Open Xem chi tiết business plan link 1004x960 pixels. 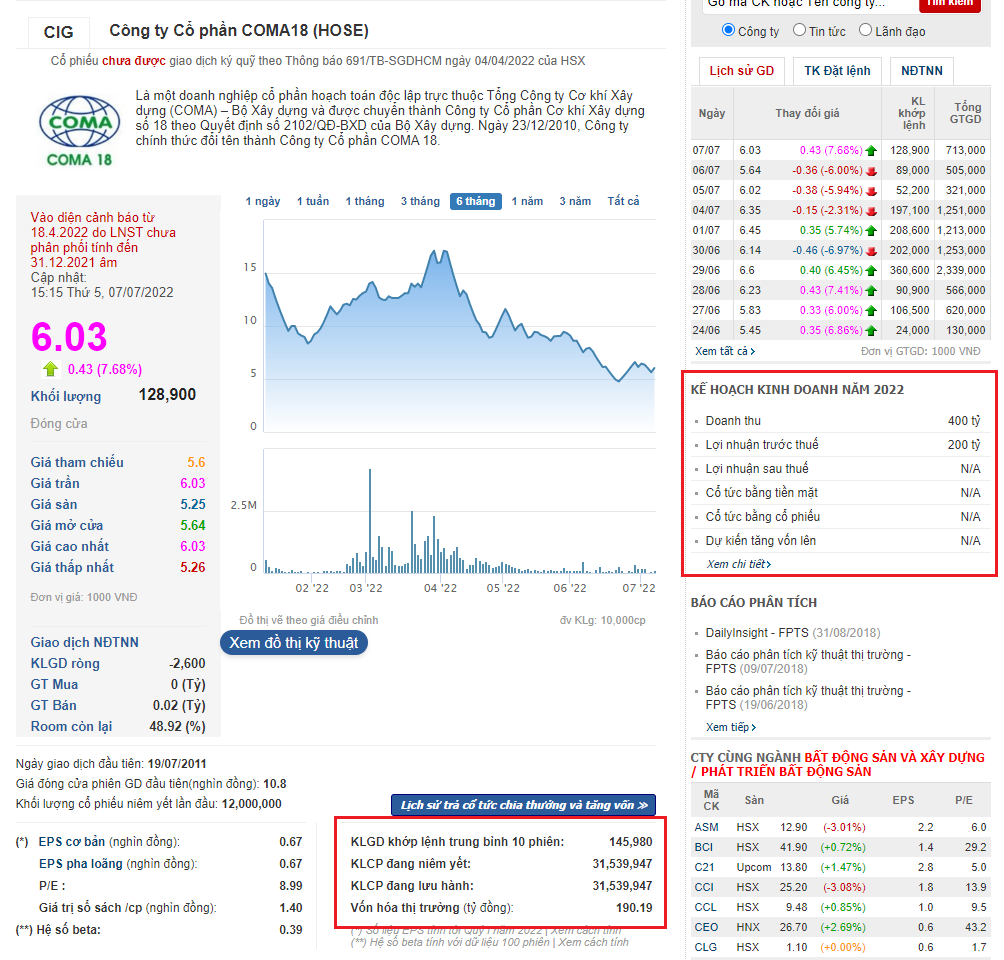click(x=738, y=564)
